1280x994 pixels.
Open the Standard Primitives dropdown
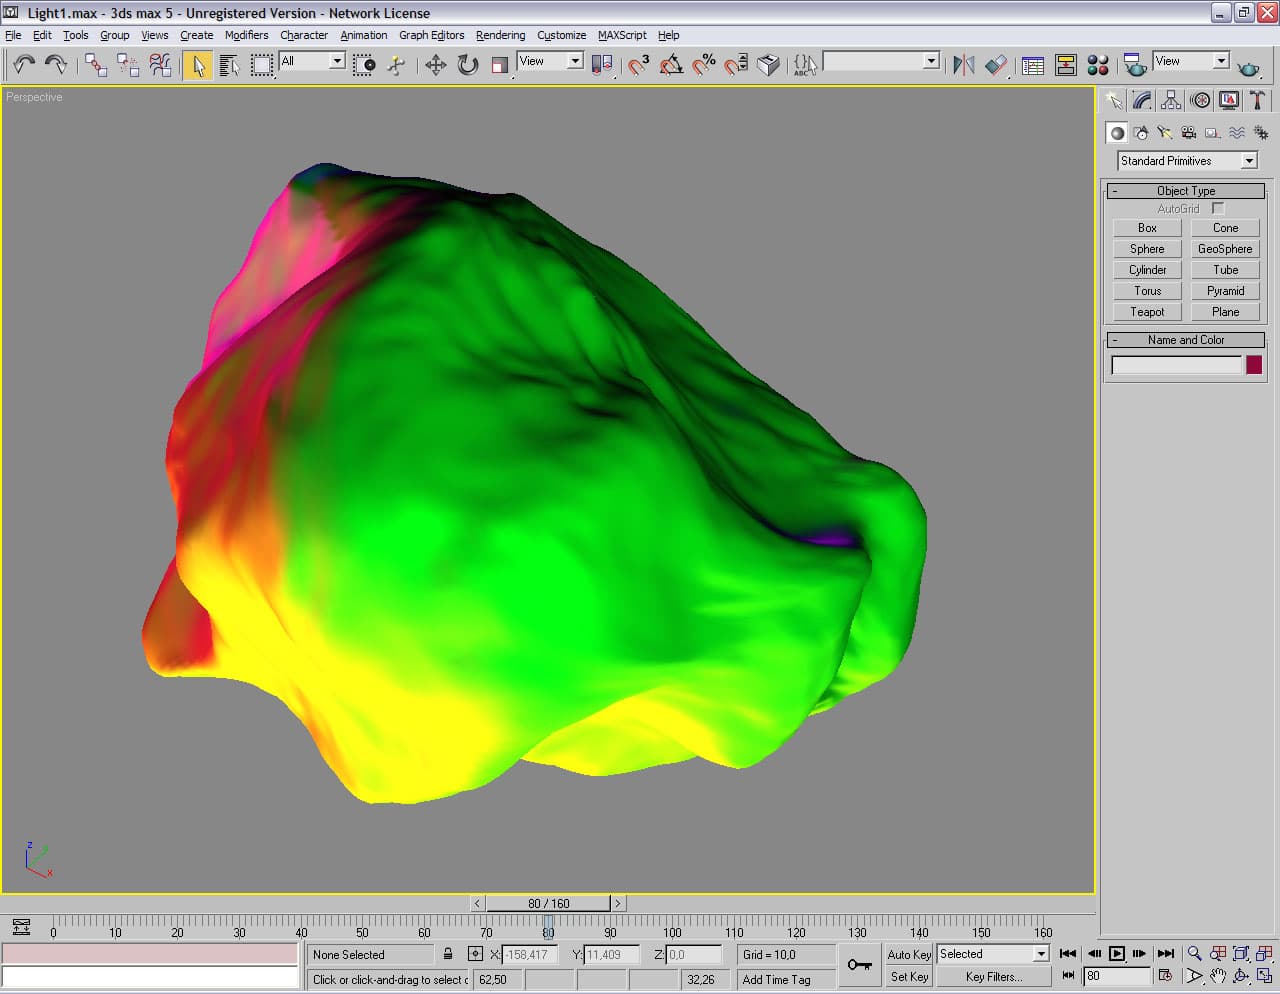coord(1249,161)
